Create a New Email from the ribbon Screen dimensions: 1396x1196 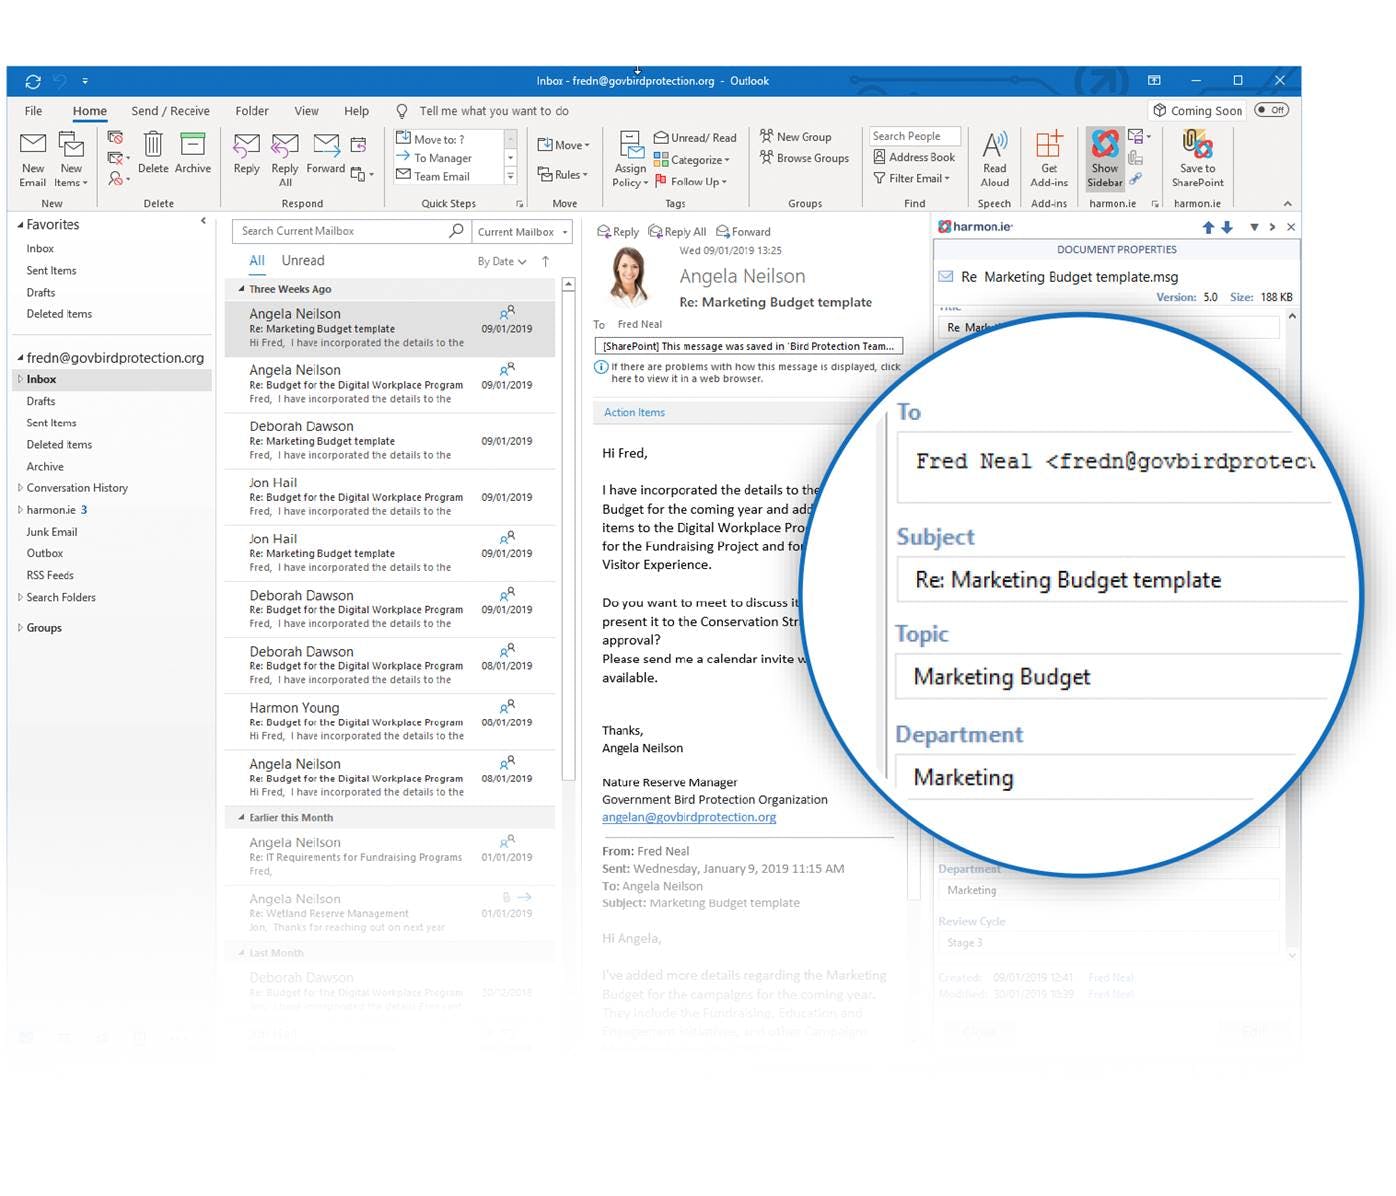pos(32,159)
